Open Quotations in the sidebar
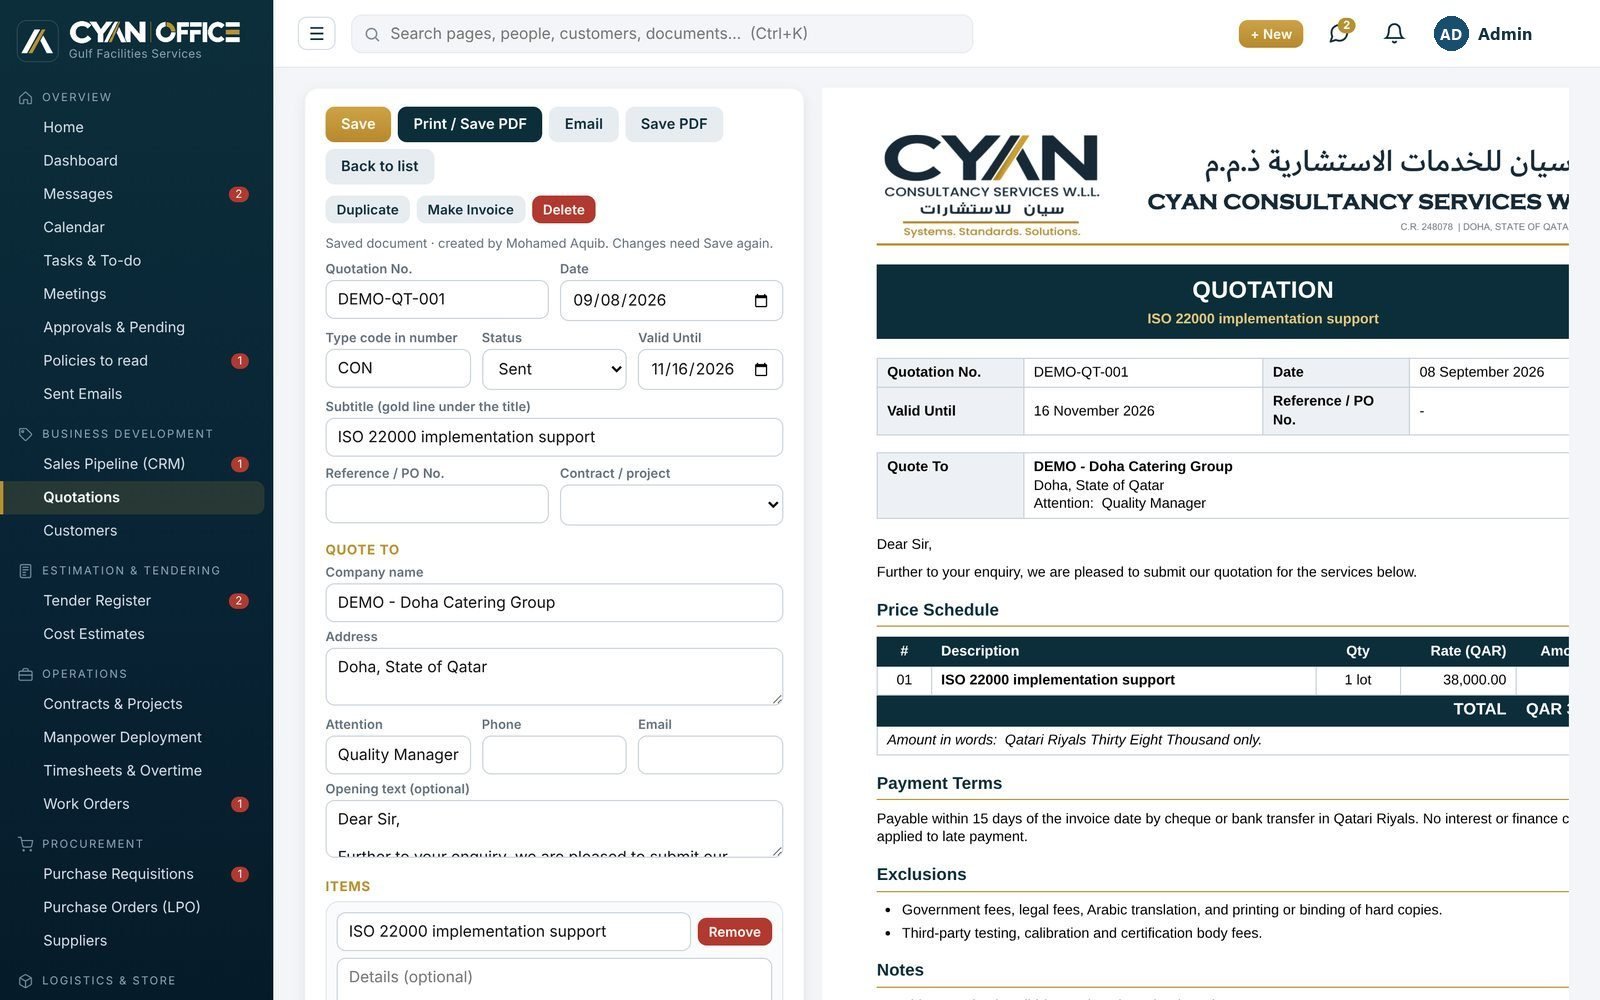The width and height of the screenshot is (1600, 1000). (132, 498)
